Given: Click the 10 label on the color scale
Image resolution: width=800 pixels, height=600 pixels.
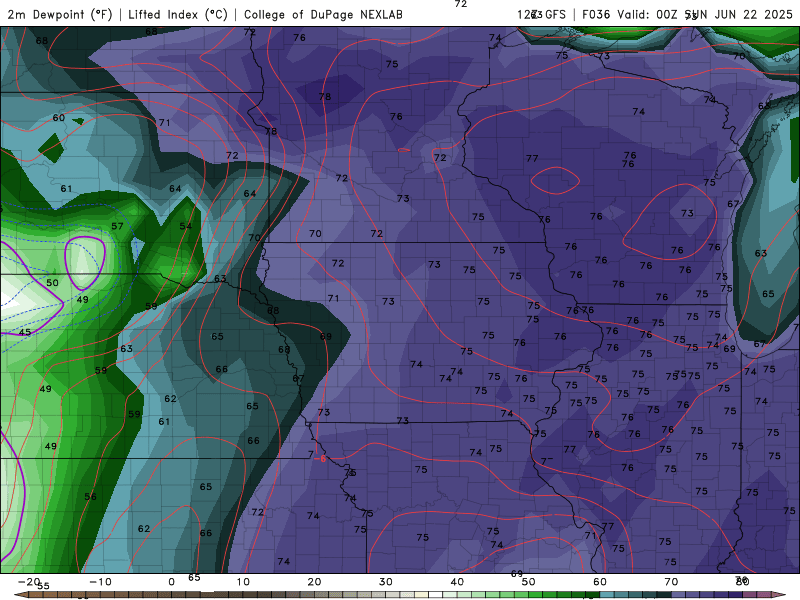Looking at the screenshot, I should click(243, 582).
